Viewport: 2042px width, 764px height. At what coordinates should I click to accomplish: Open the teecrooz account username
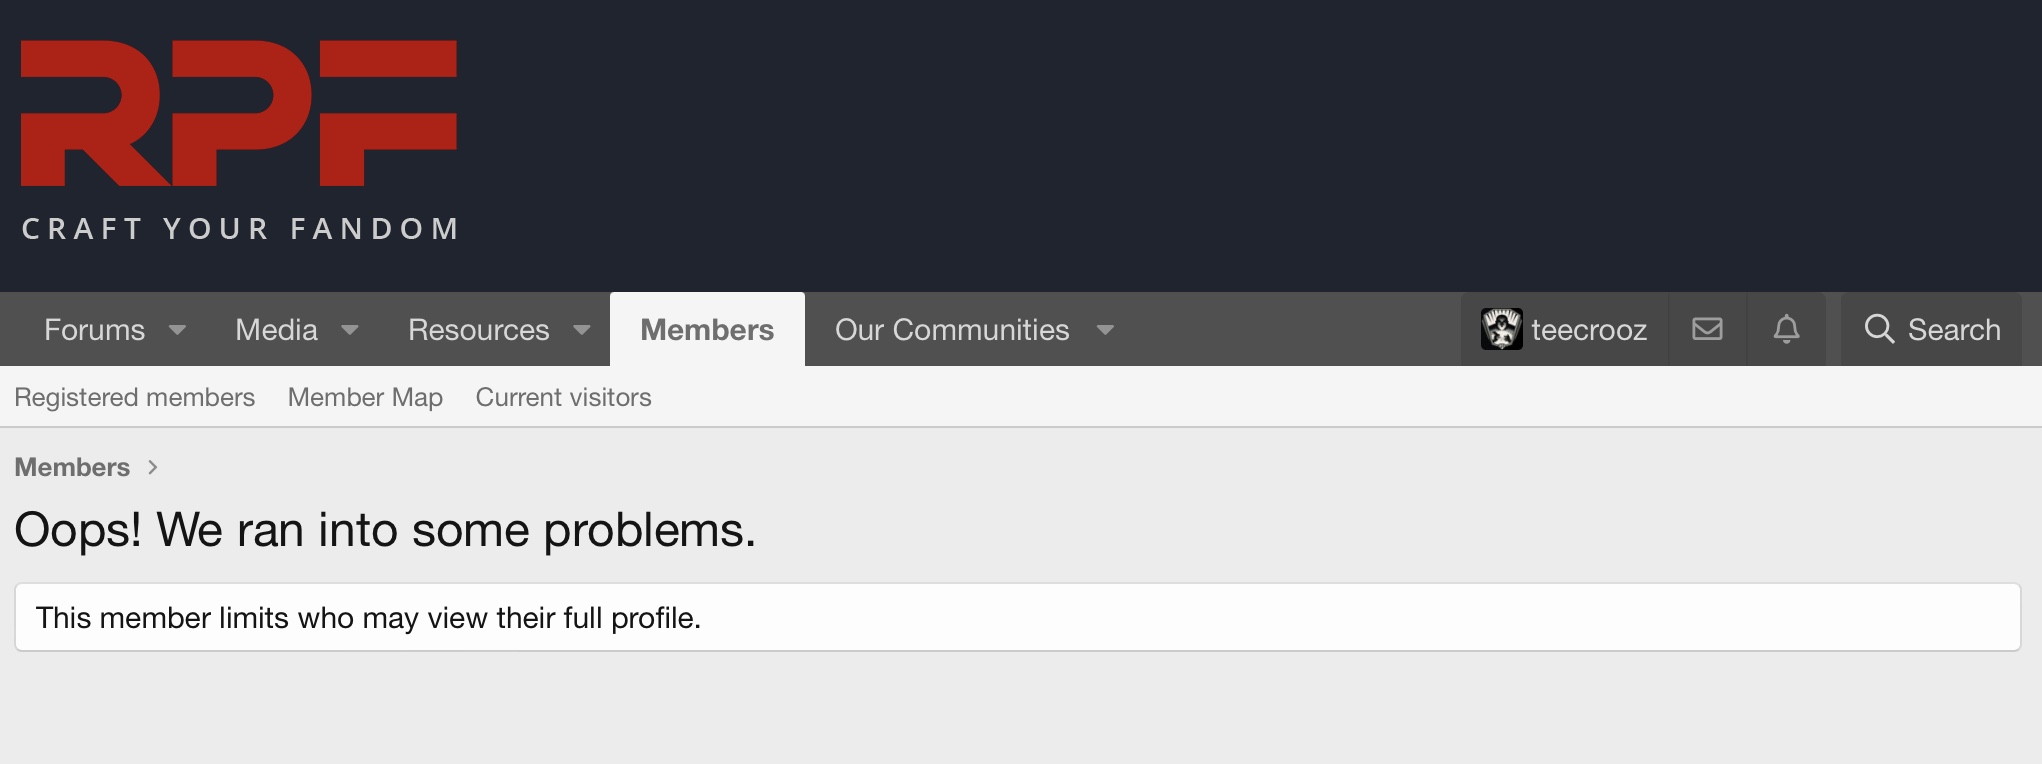pyautogui.click(x=1589, y=330)
